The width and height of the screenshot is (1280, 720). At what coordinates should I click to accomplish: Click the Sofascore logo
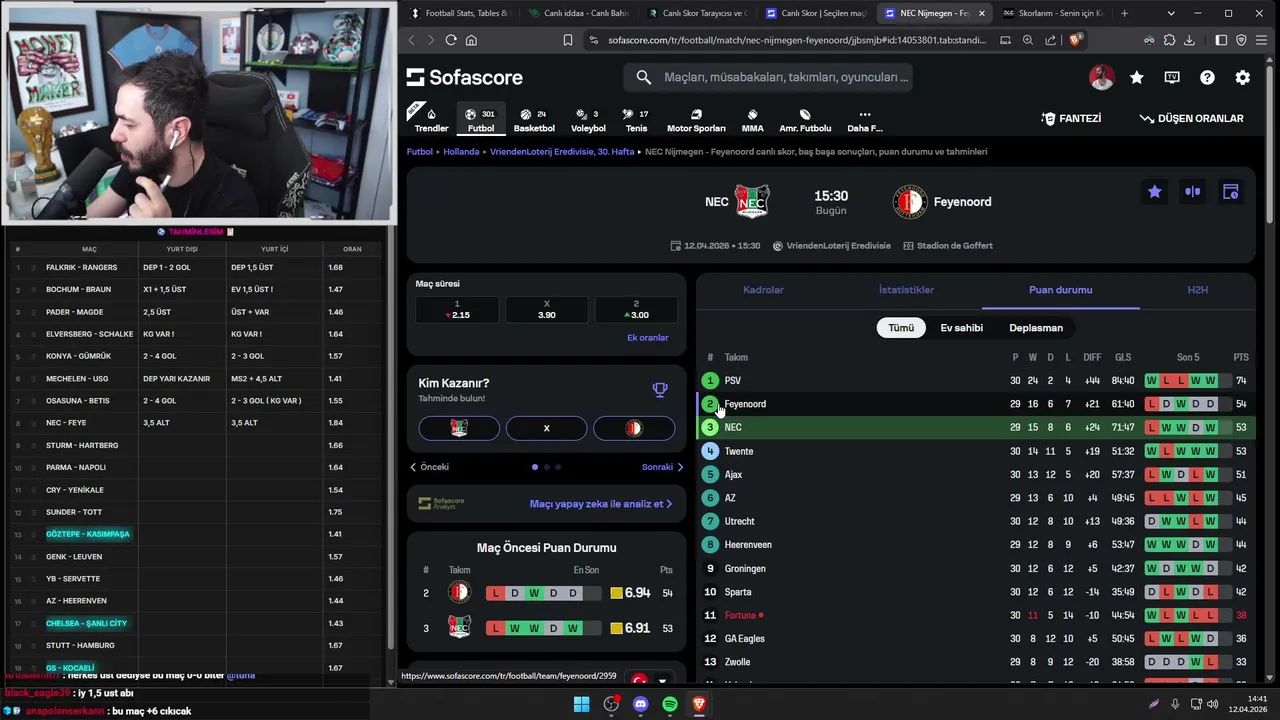click(x=465, y=77)
